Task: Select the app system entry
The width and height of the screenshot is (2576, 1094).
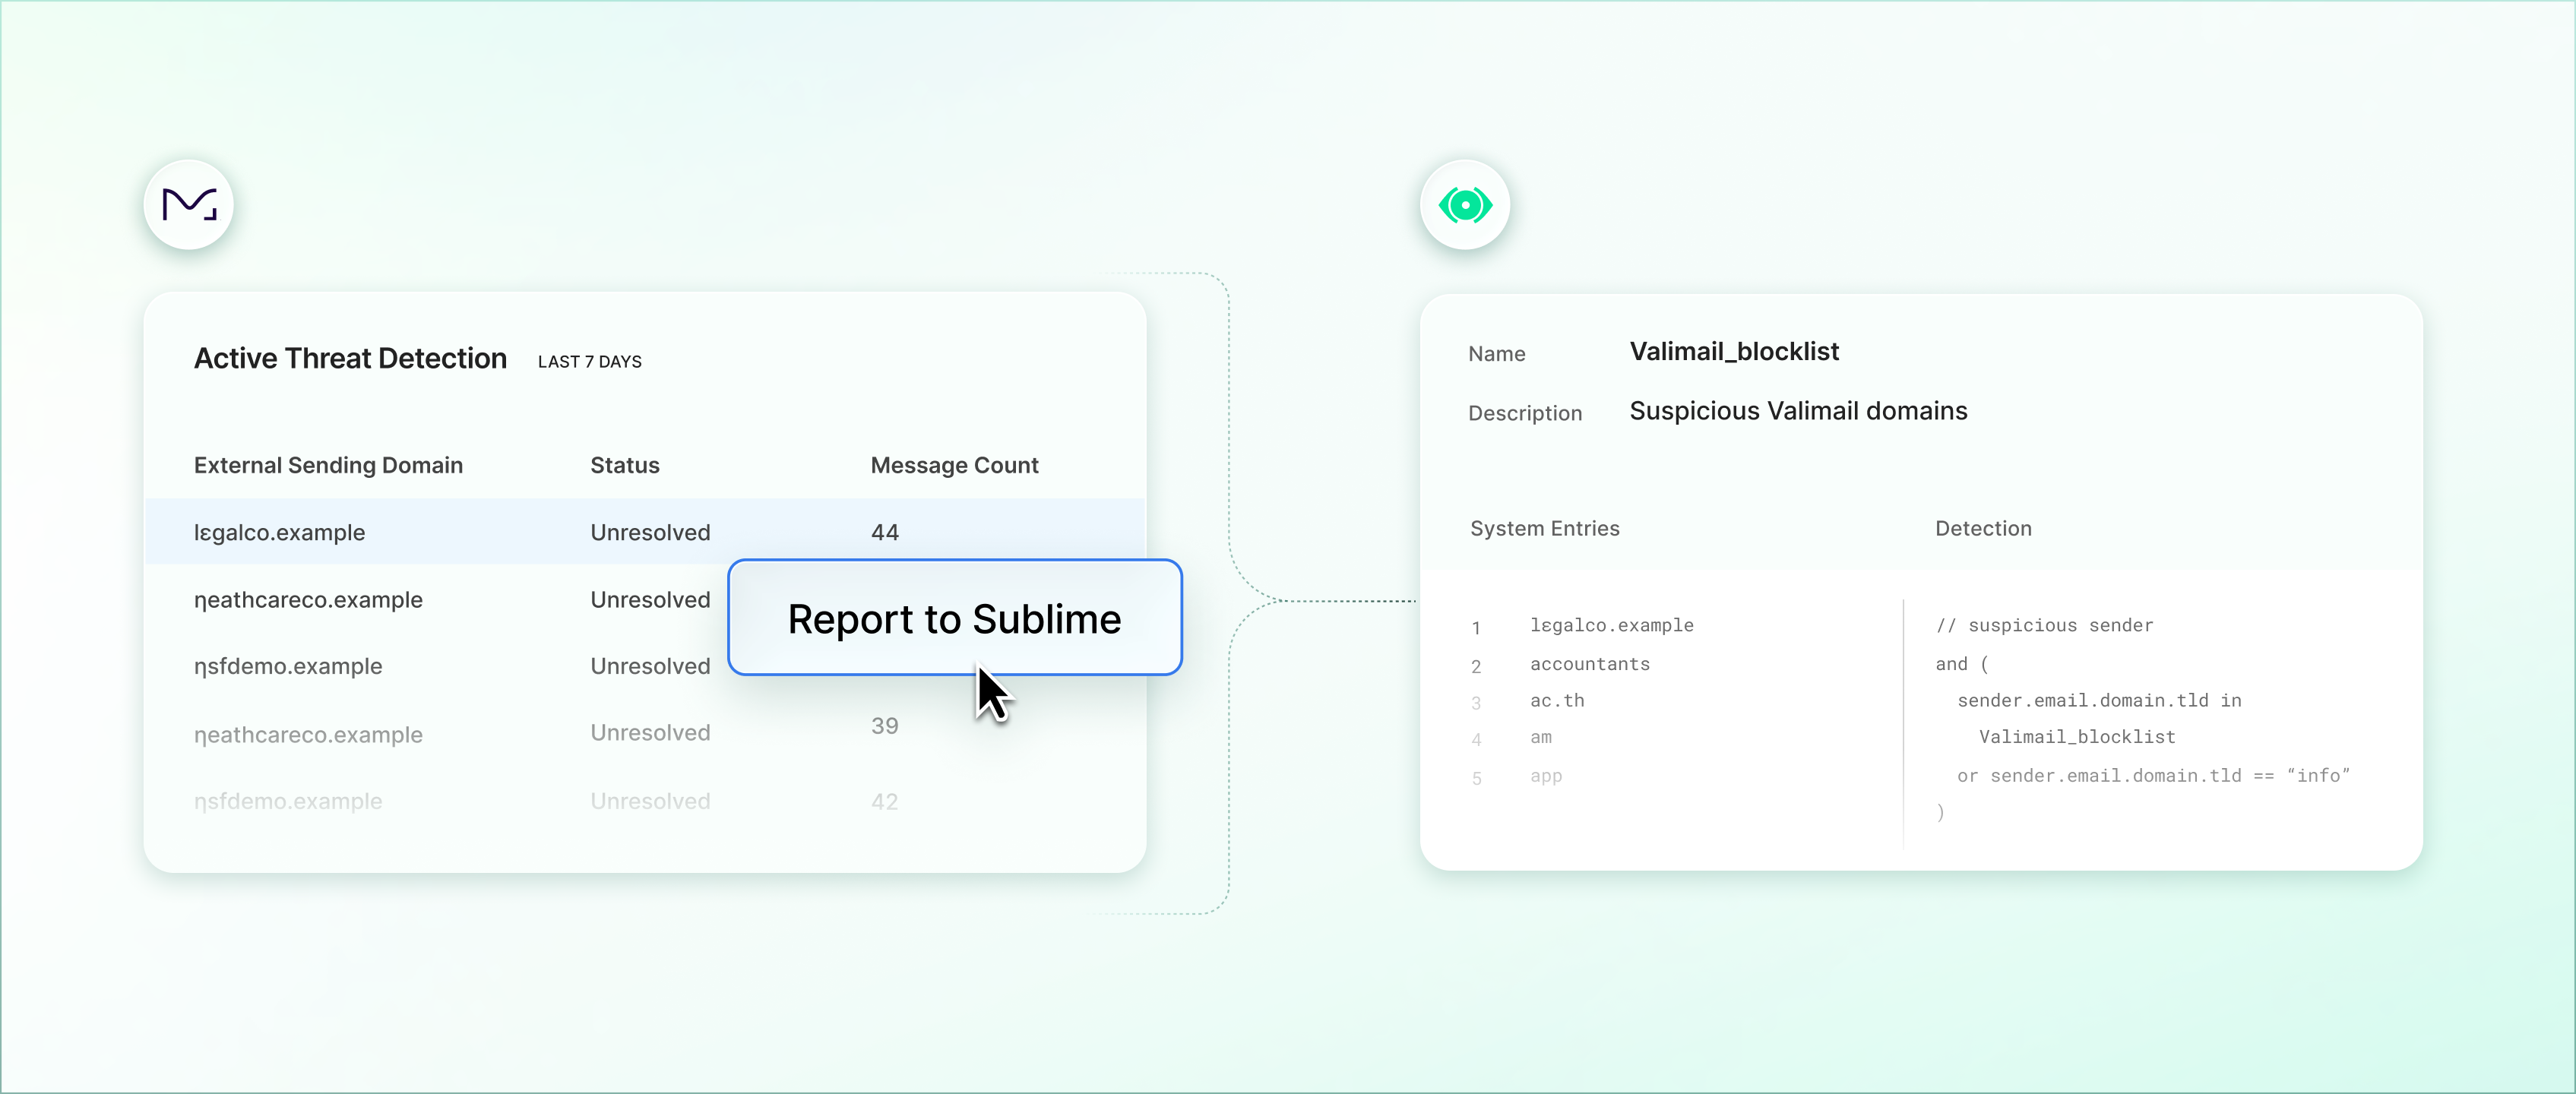Action: pyautogui.click(x=1546, y=777)
